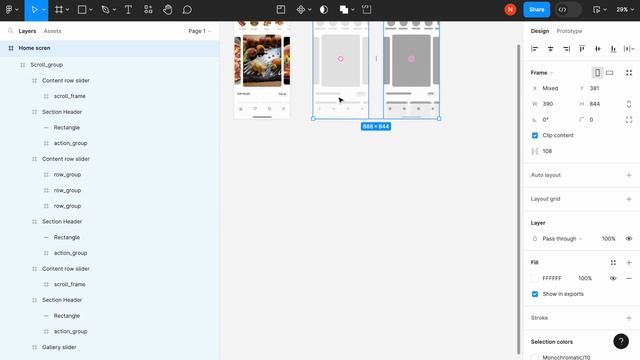Open Pass through blend mode dropdown
This screenshot has height=360, width=640.
562,239
